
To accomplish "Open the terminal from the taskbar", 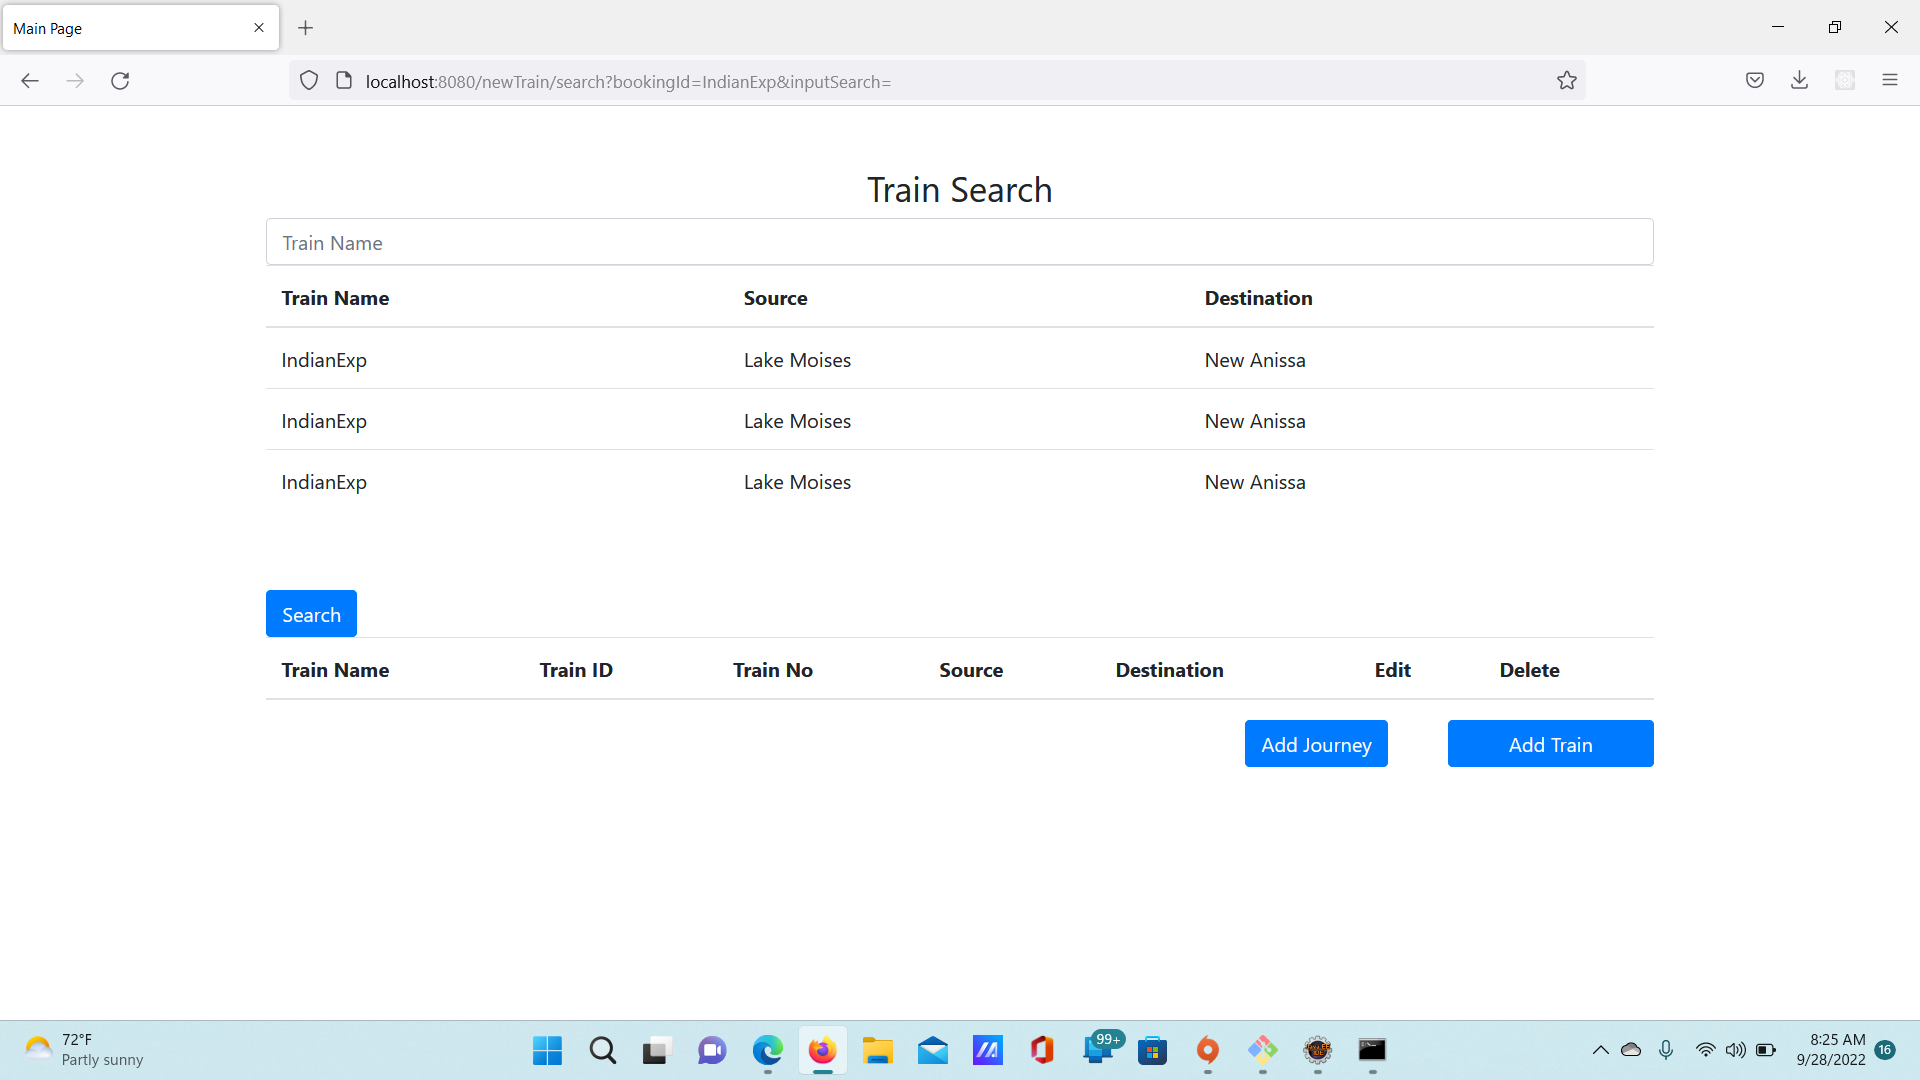I will point(1371,1050).
